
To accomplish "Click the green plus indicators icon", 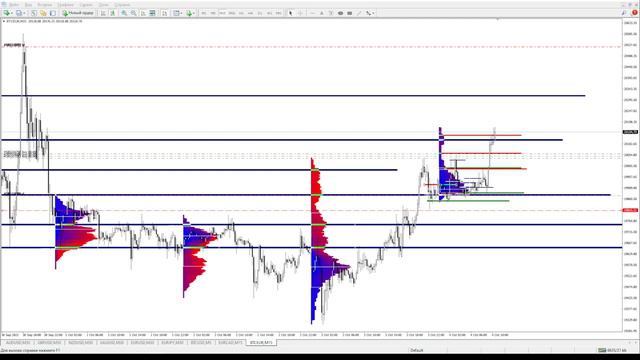I will [x=189, y=13].
